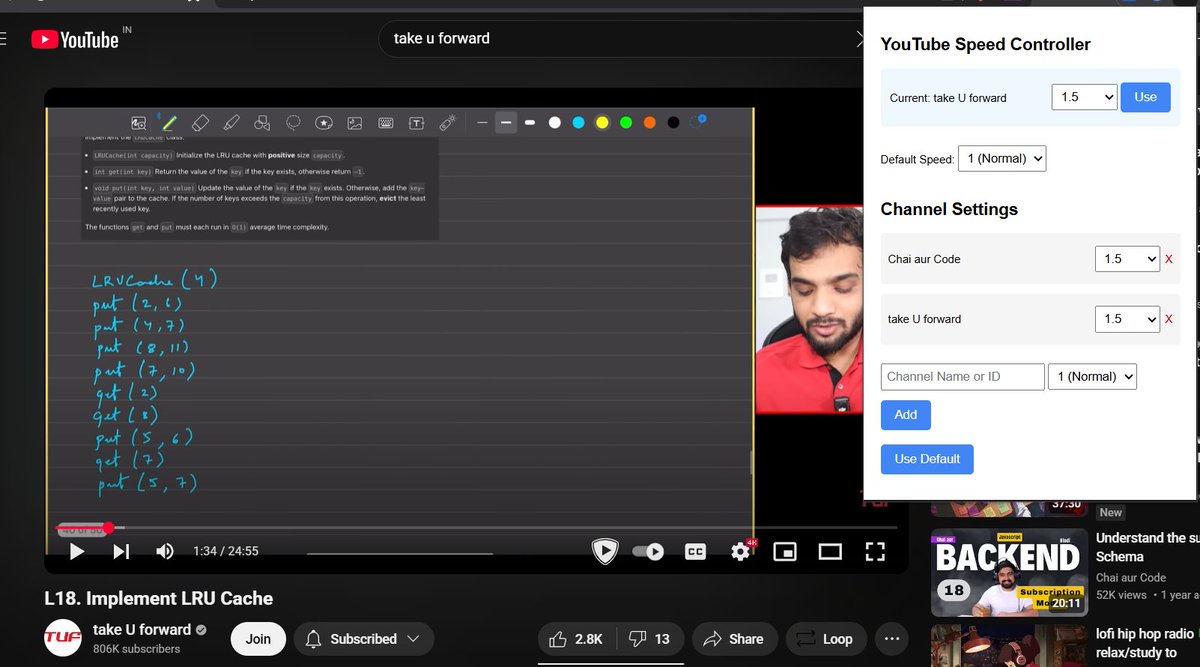Click the video progress bar scrubber

(107, 527)
